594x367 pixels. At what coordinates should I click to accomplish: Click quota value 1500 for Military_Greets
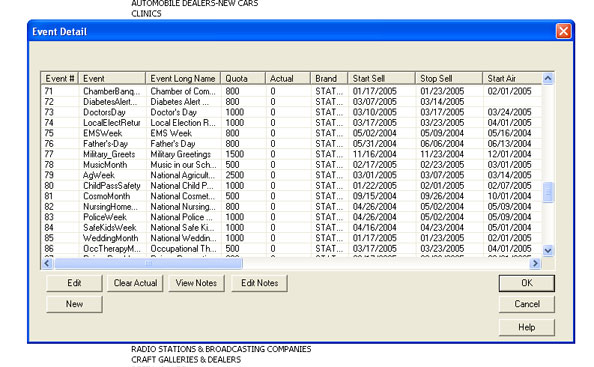(x=234, y=154)
